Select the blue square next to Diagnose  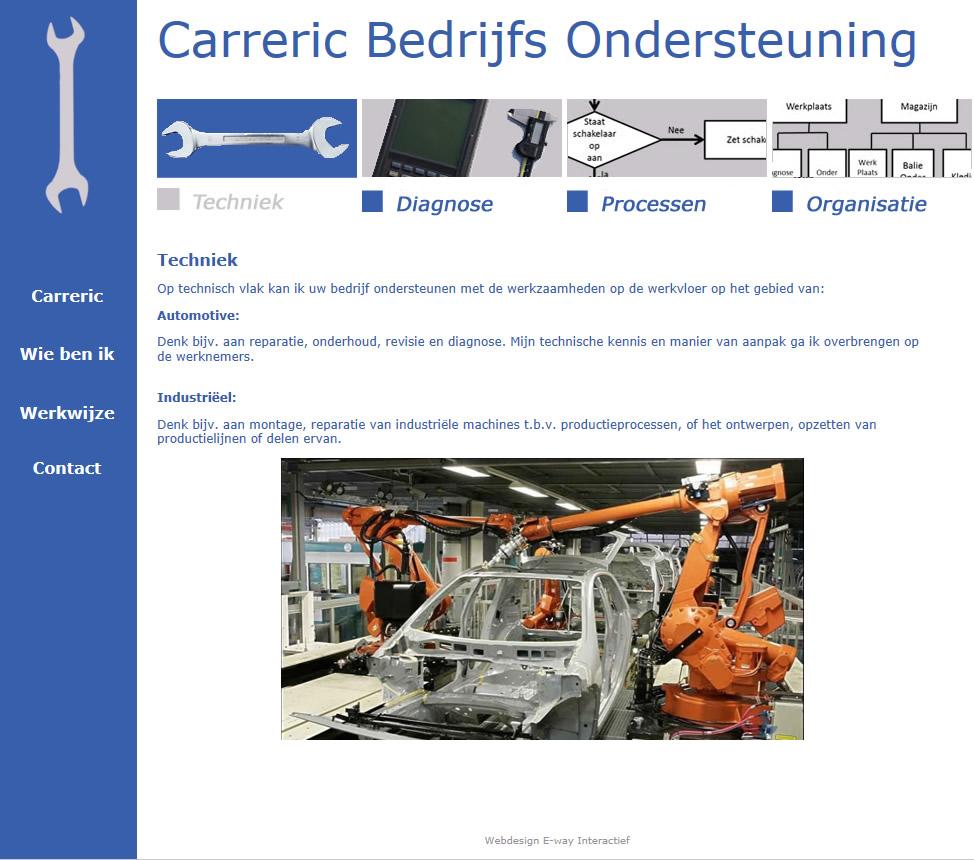[373, 202]
